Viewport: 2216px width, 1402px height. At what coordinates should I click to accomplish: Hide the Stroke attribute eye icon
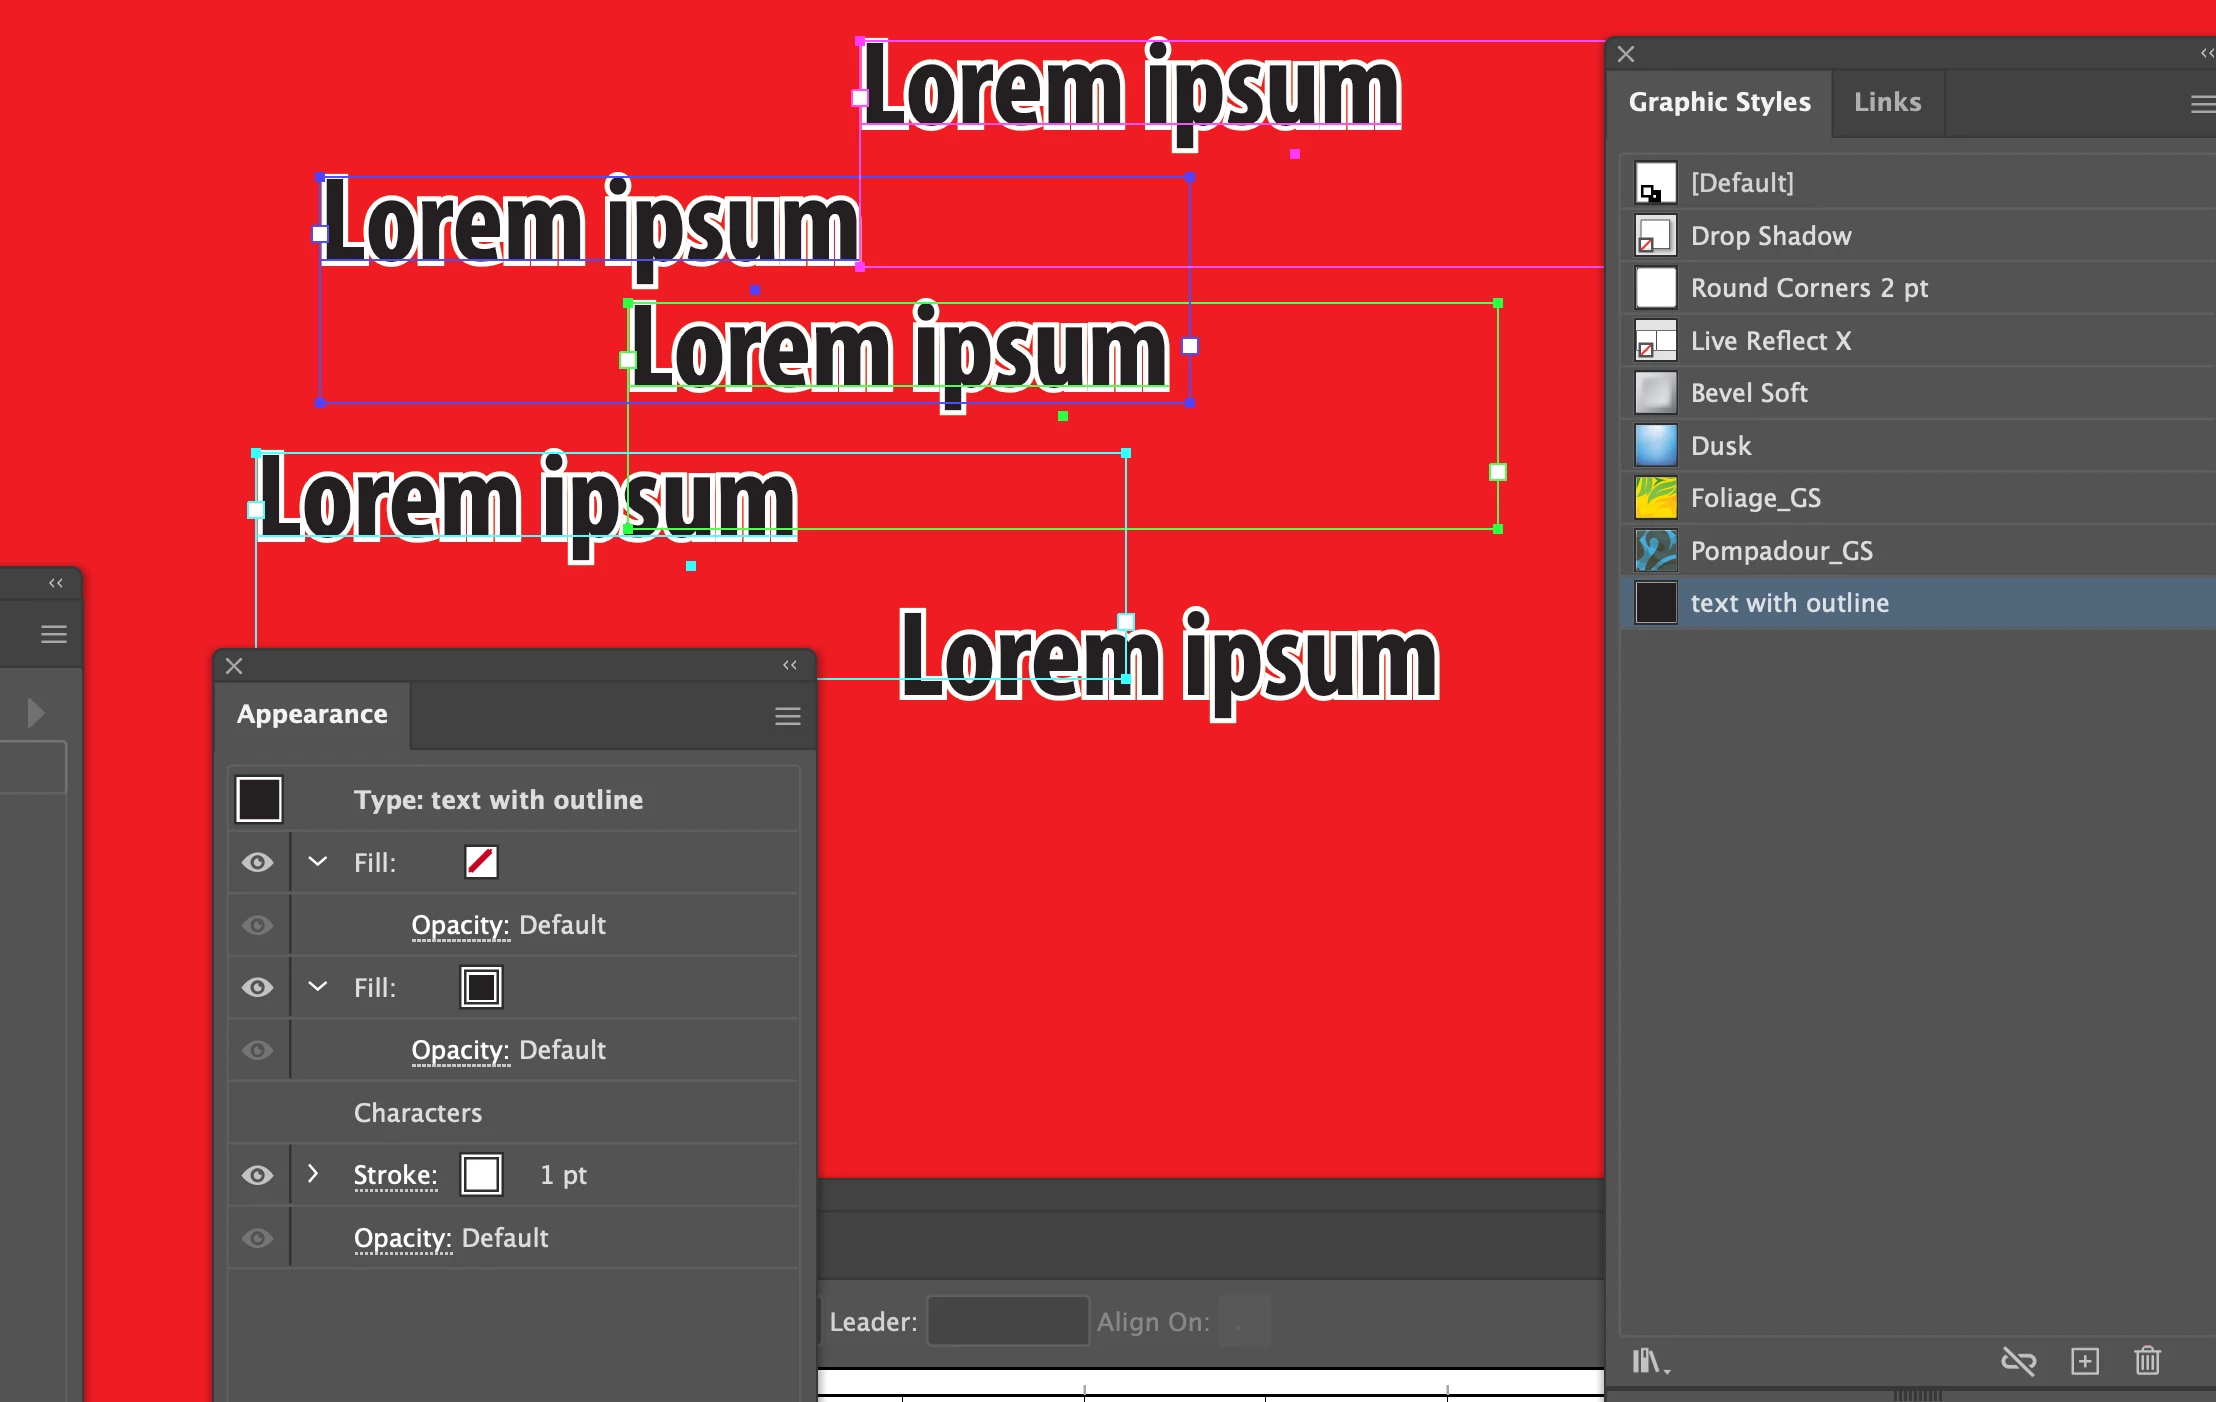pos(258,1175)
